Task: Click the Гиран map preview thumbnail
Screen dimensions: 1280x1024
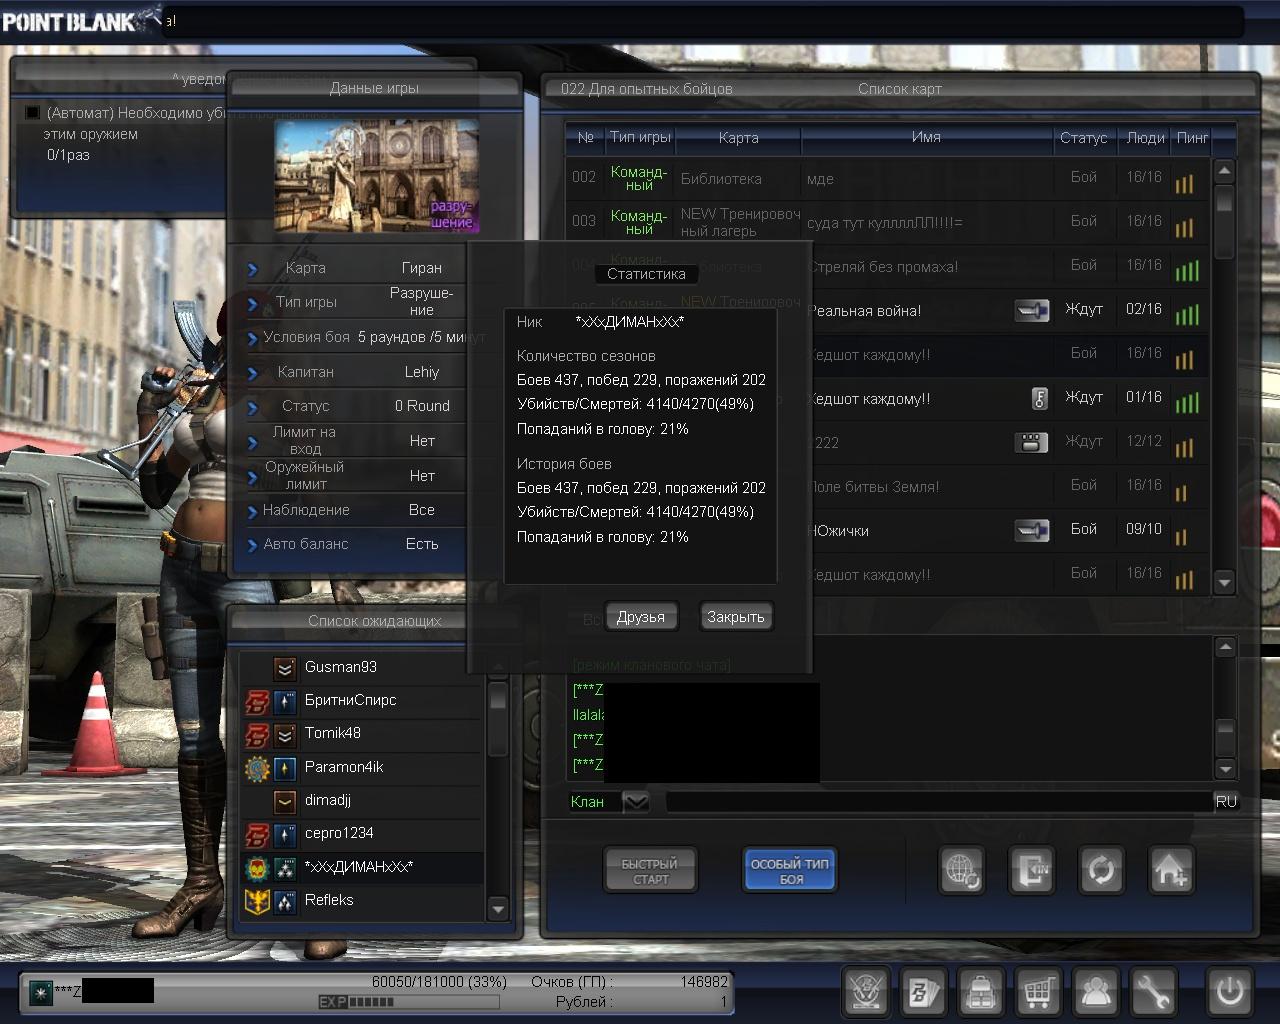Action: pyautogui.click(x=377, y=176)
